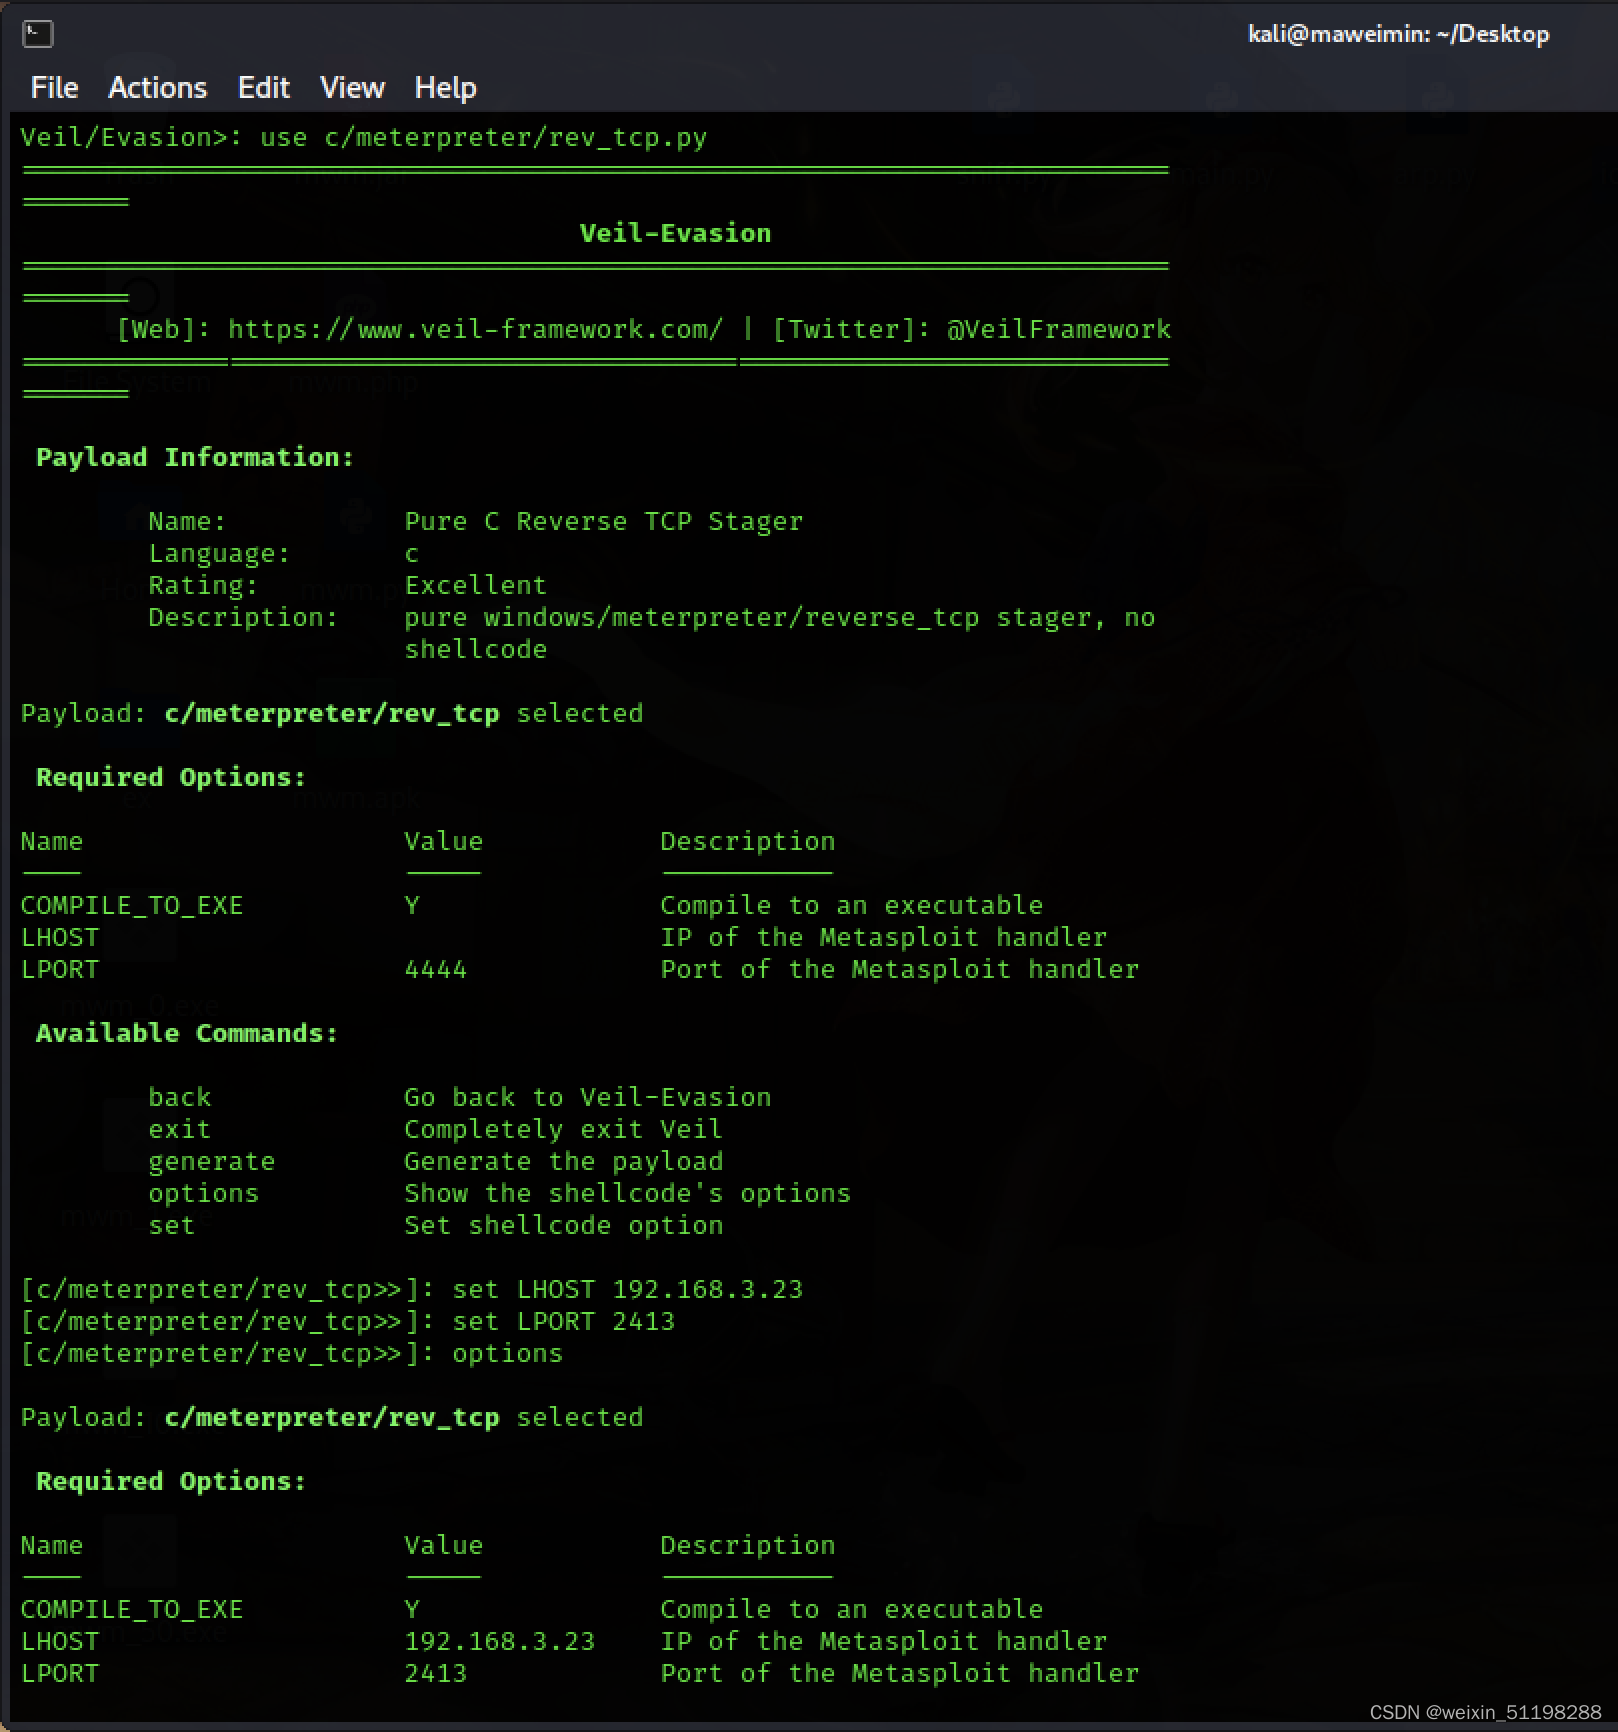The height and width of the screenshot is (1732, 1618).
Task: Click the 'generate' command name
Action: click(211, 1161)
